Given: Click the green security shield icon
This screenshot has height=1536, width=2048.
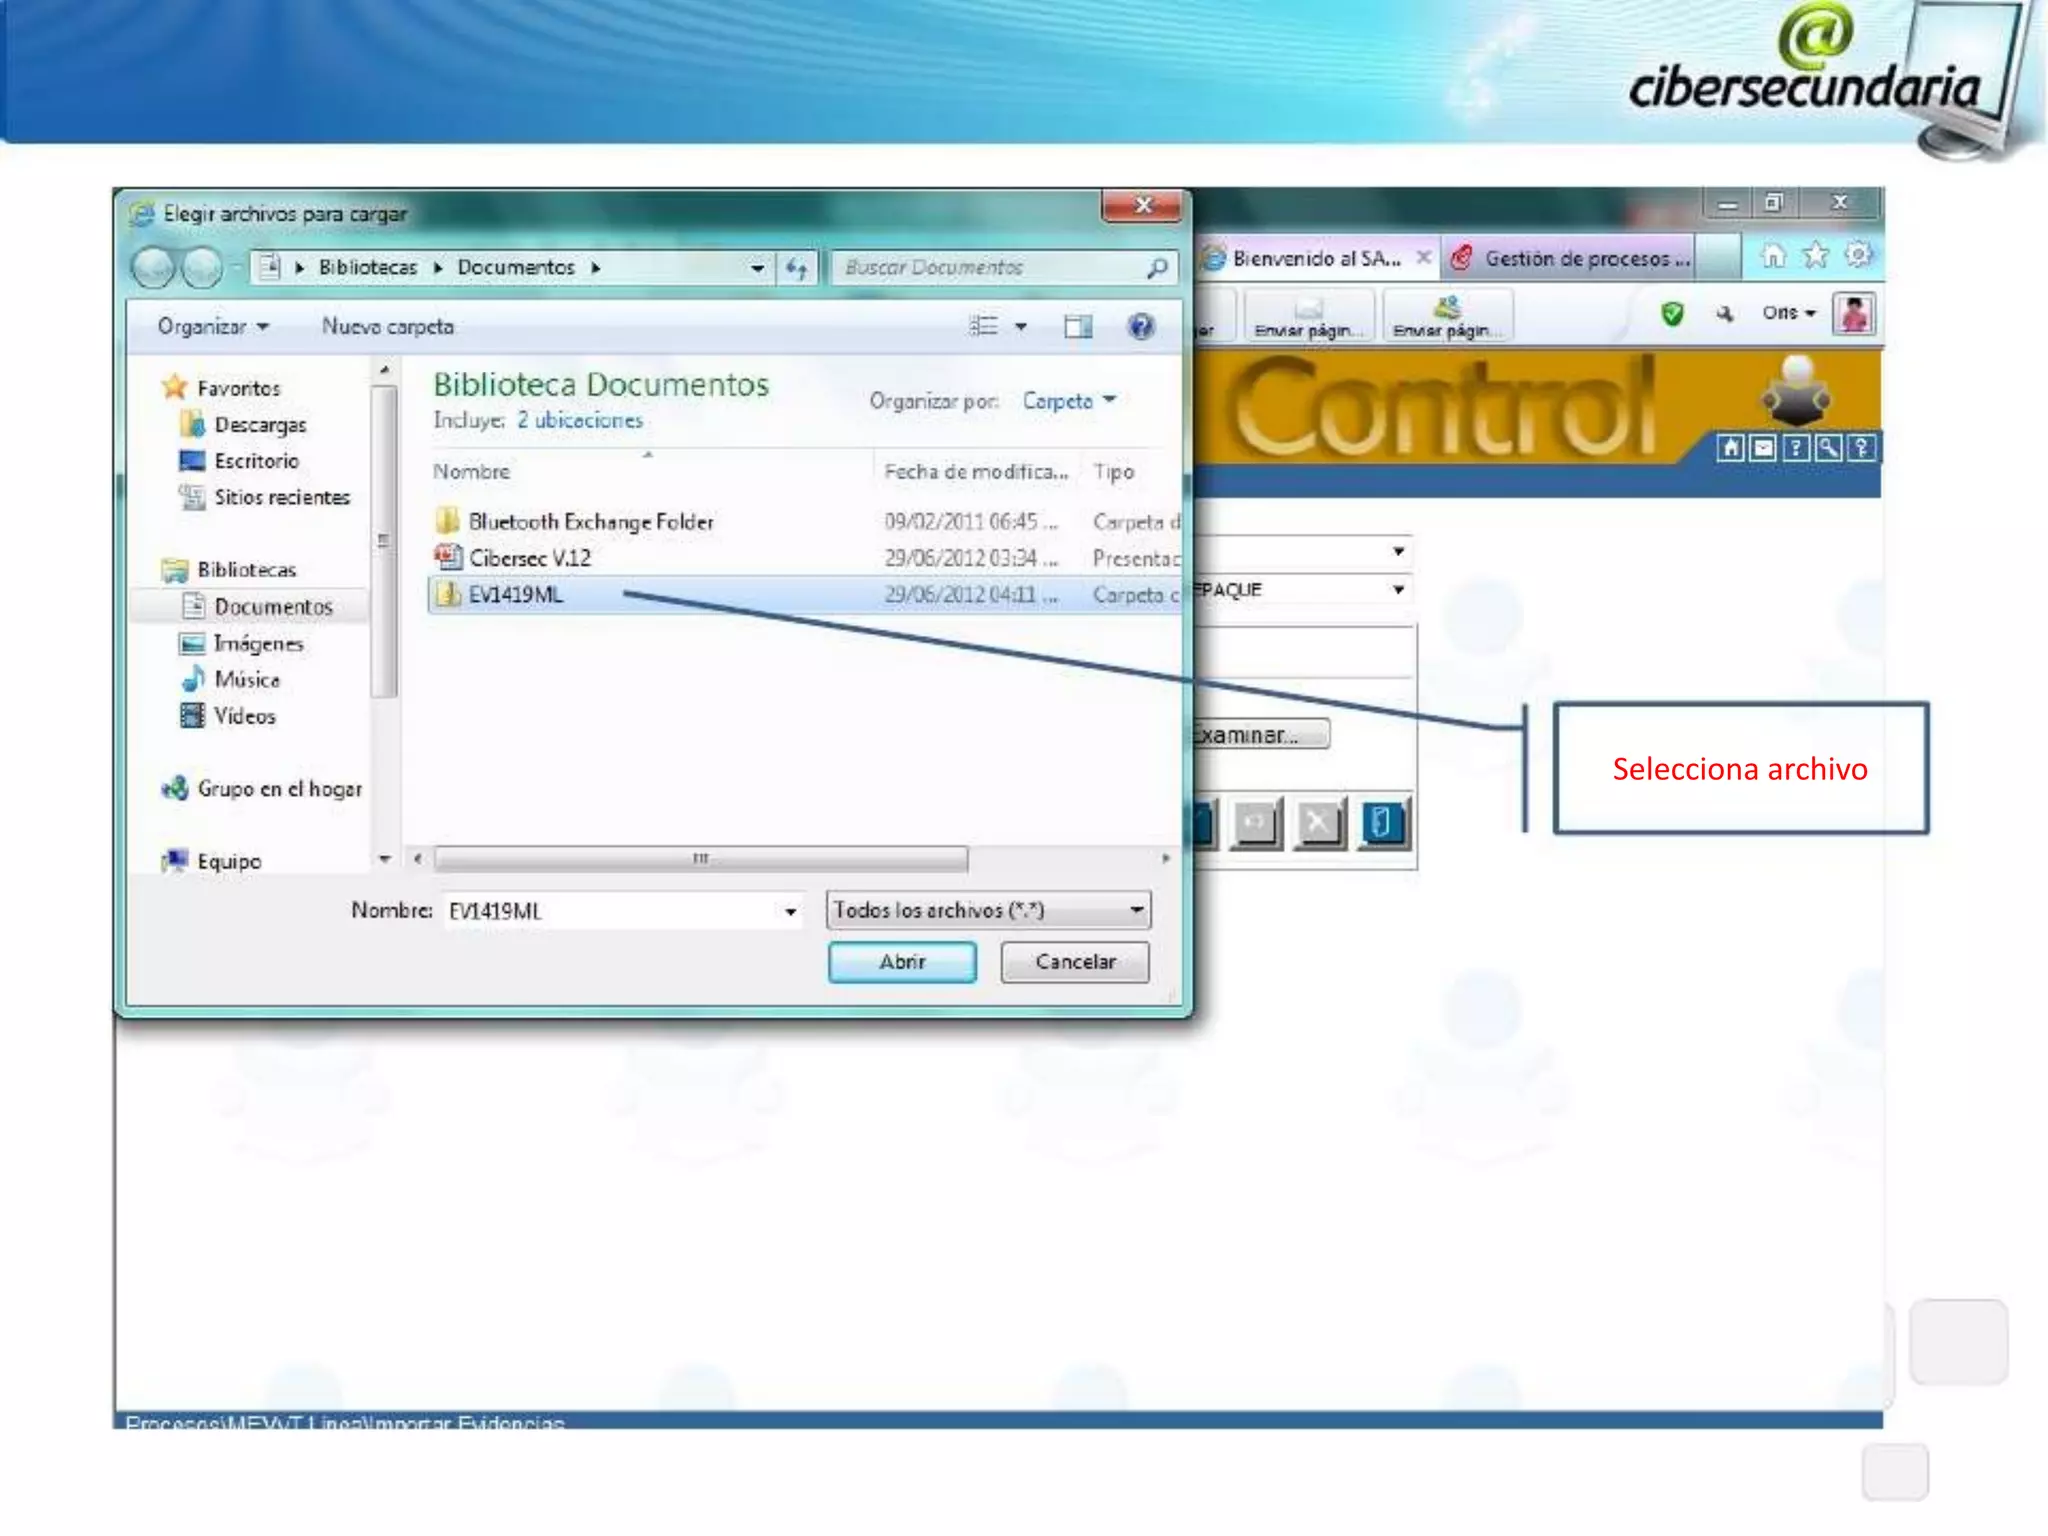Looking at the screenshot, I should [x=1671, y=314].
